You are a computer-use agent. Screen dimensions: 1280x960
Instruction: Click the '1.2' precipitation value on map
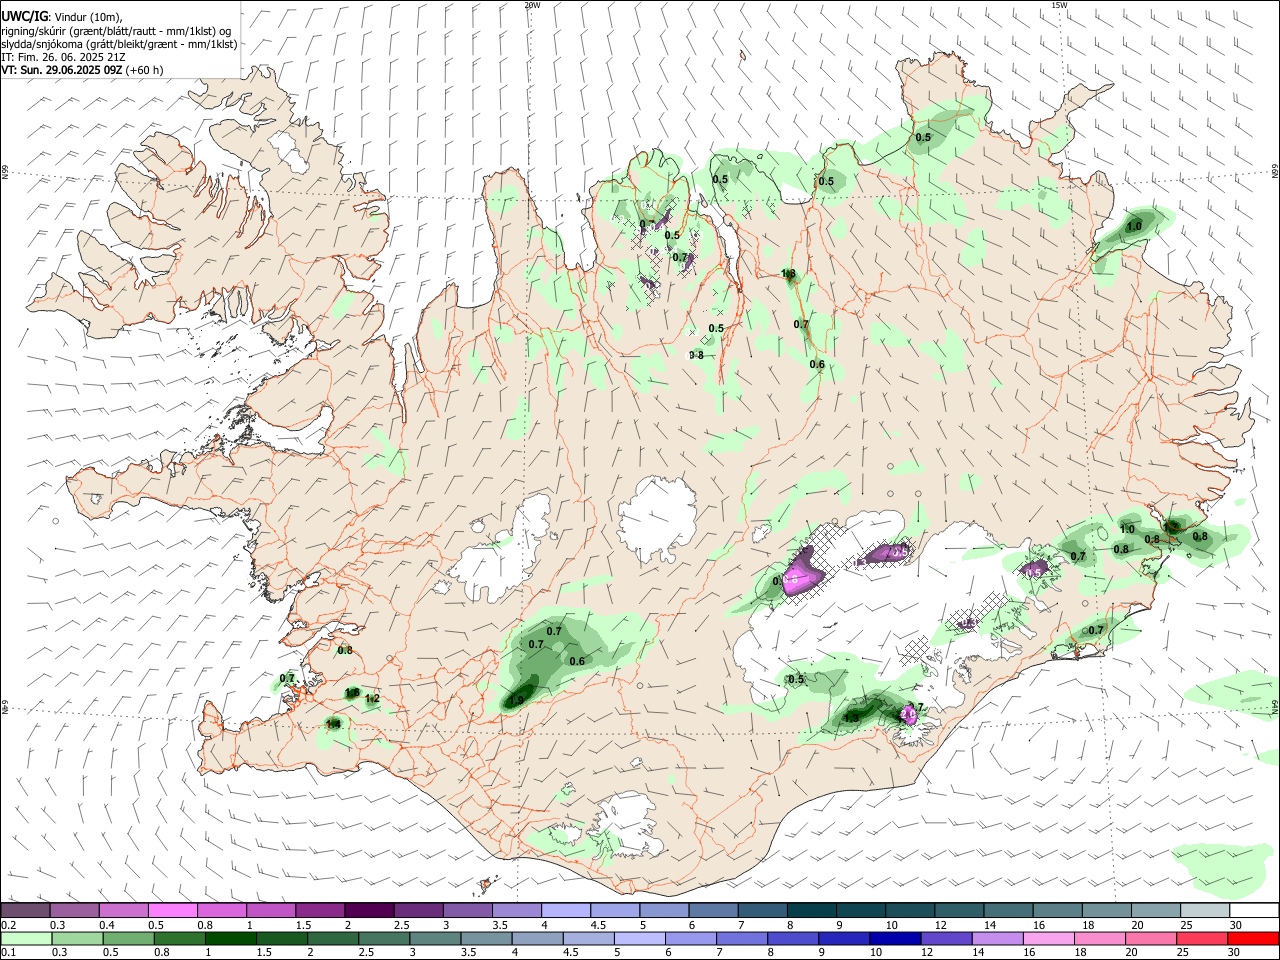click(x=372, y=699)
